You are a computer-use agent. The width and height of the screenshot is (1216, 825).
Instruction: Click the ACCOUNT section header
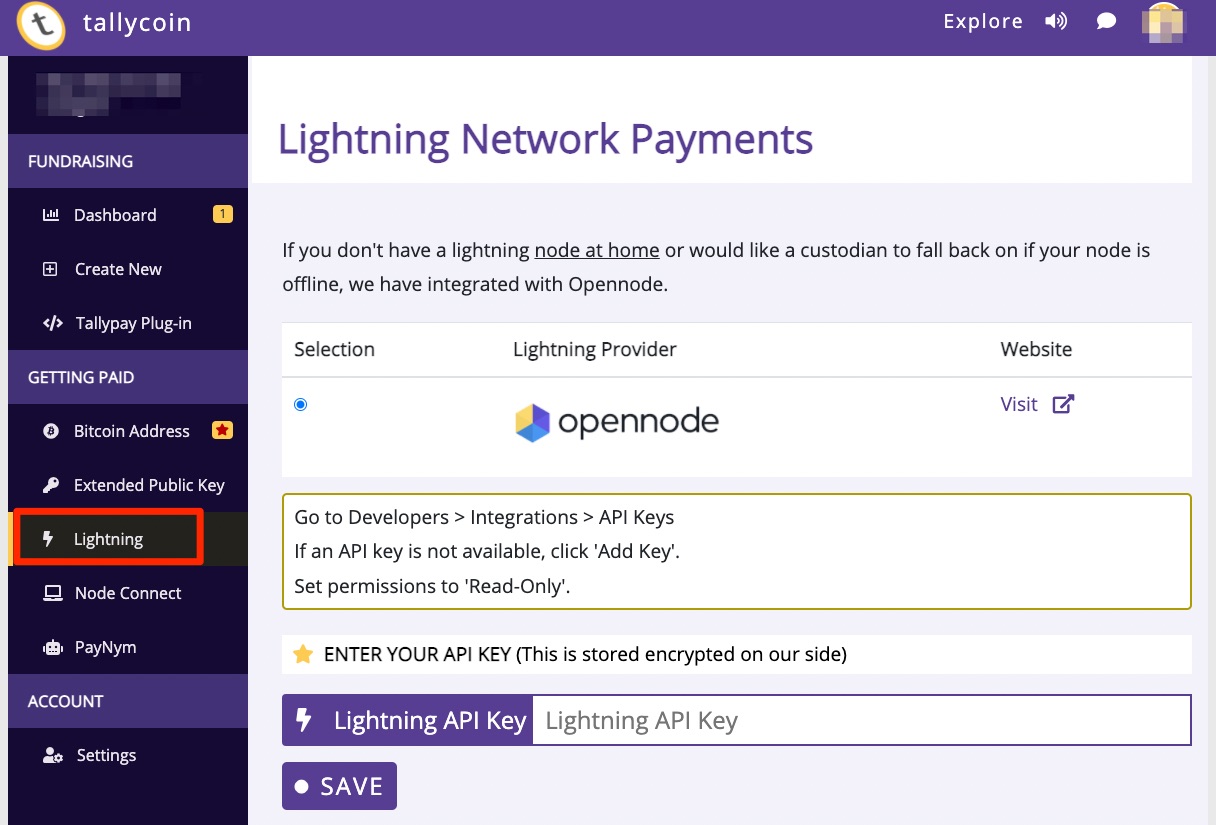click(65, 701)
